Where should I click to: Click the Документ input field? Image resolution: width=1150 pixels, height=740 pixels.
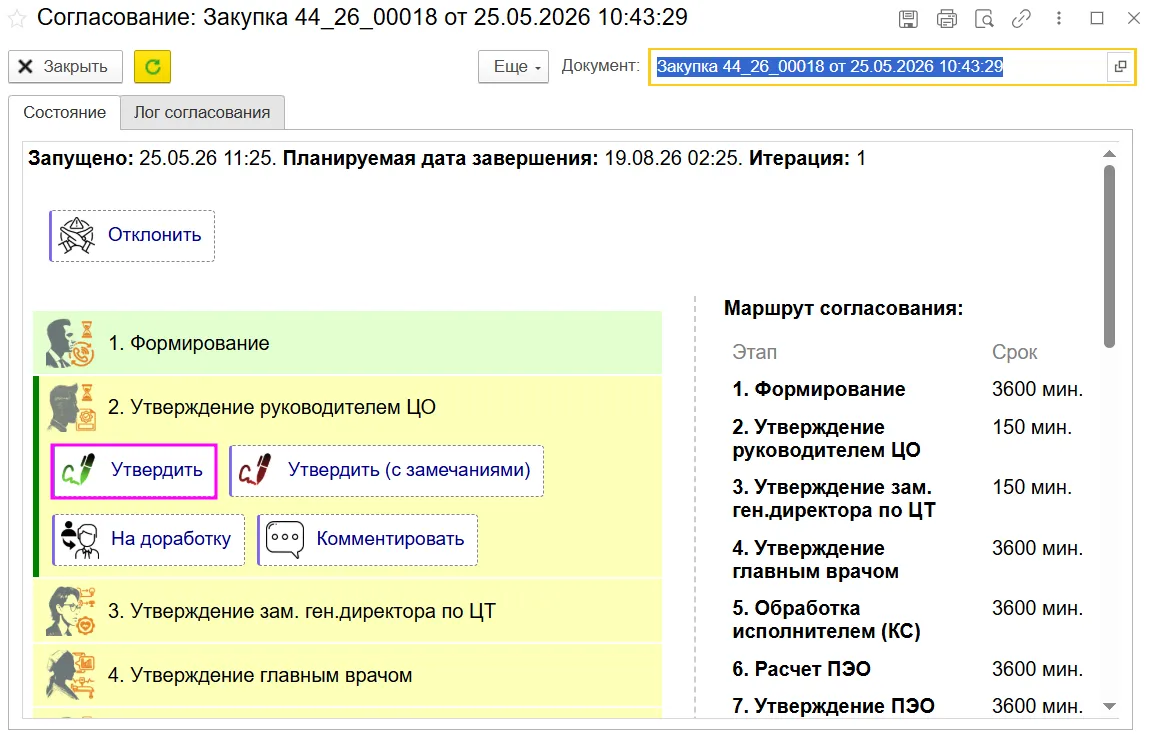[x=879, y=67]
